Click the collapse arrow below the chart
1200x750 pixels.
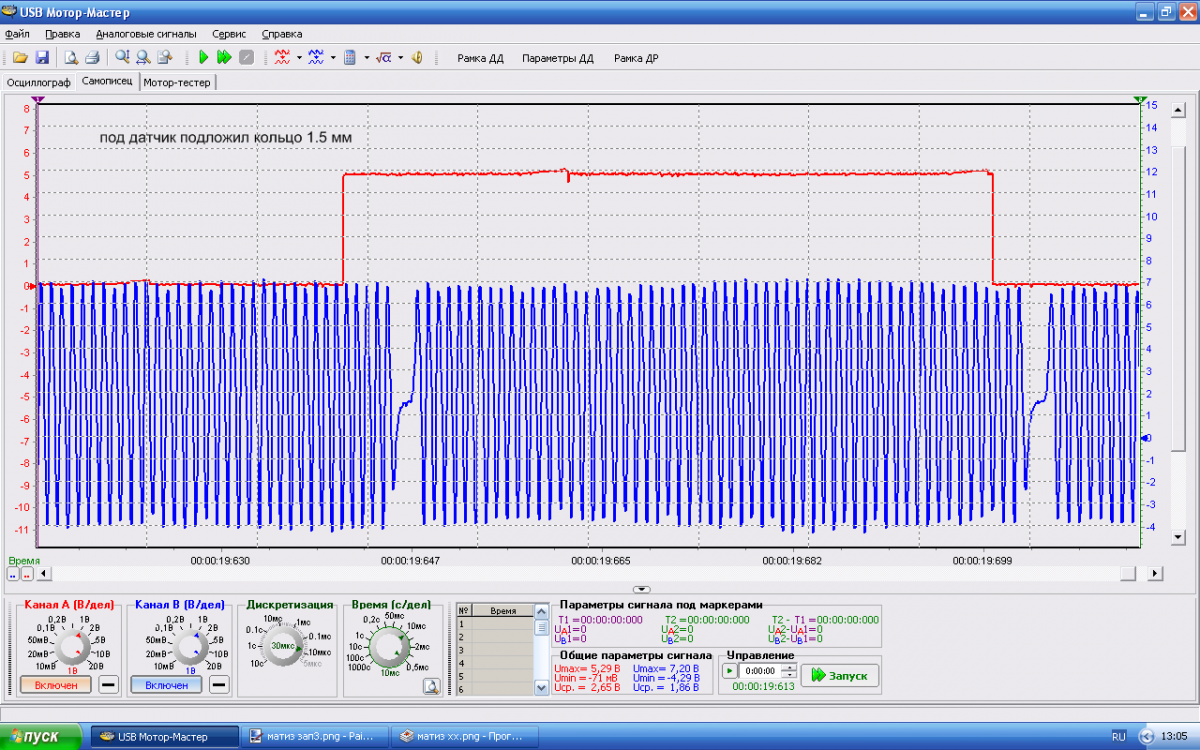[642, 590]
